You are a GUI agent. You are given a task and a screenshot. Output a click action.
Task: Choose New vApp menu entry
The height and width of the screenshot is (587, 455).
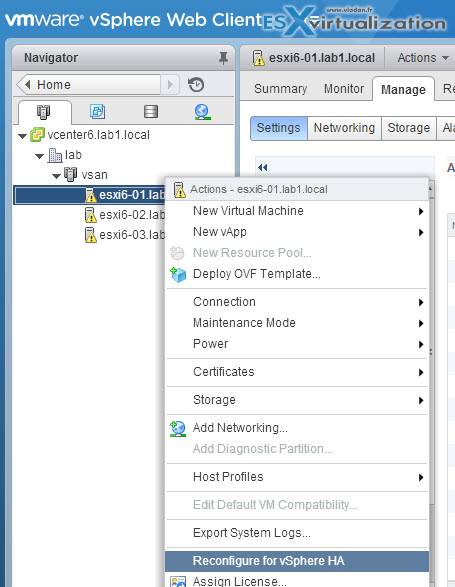(x=297, y=232)
